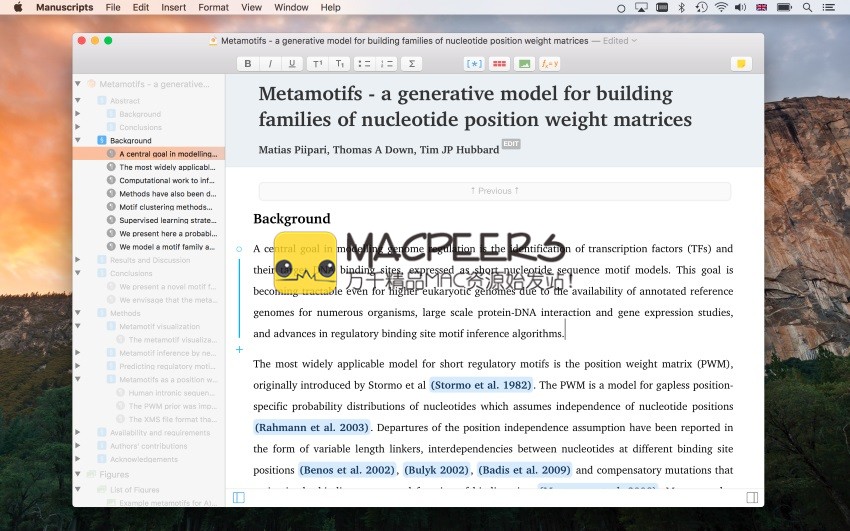850x531 pixels.
Task: Click the Previous section button
Action: pyautogui.click(x=494, y=191)
